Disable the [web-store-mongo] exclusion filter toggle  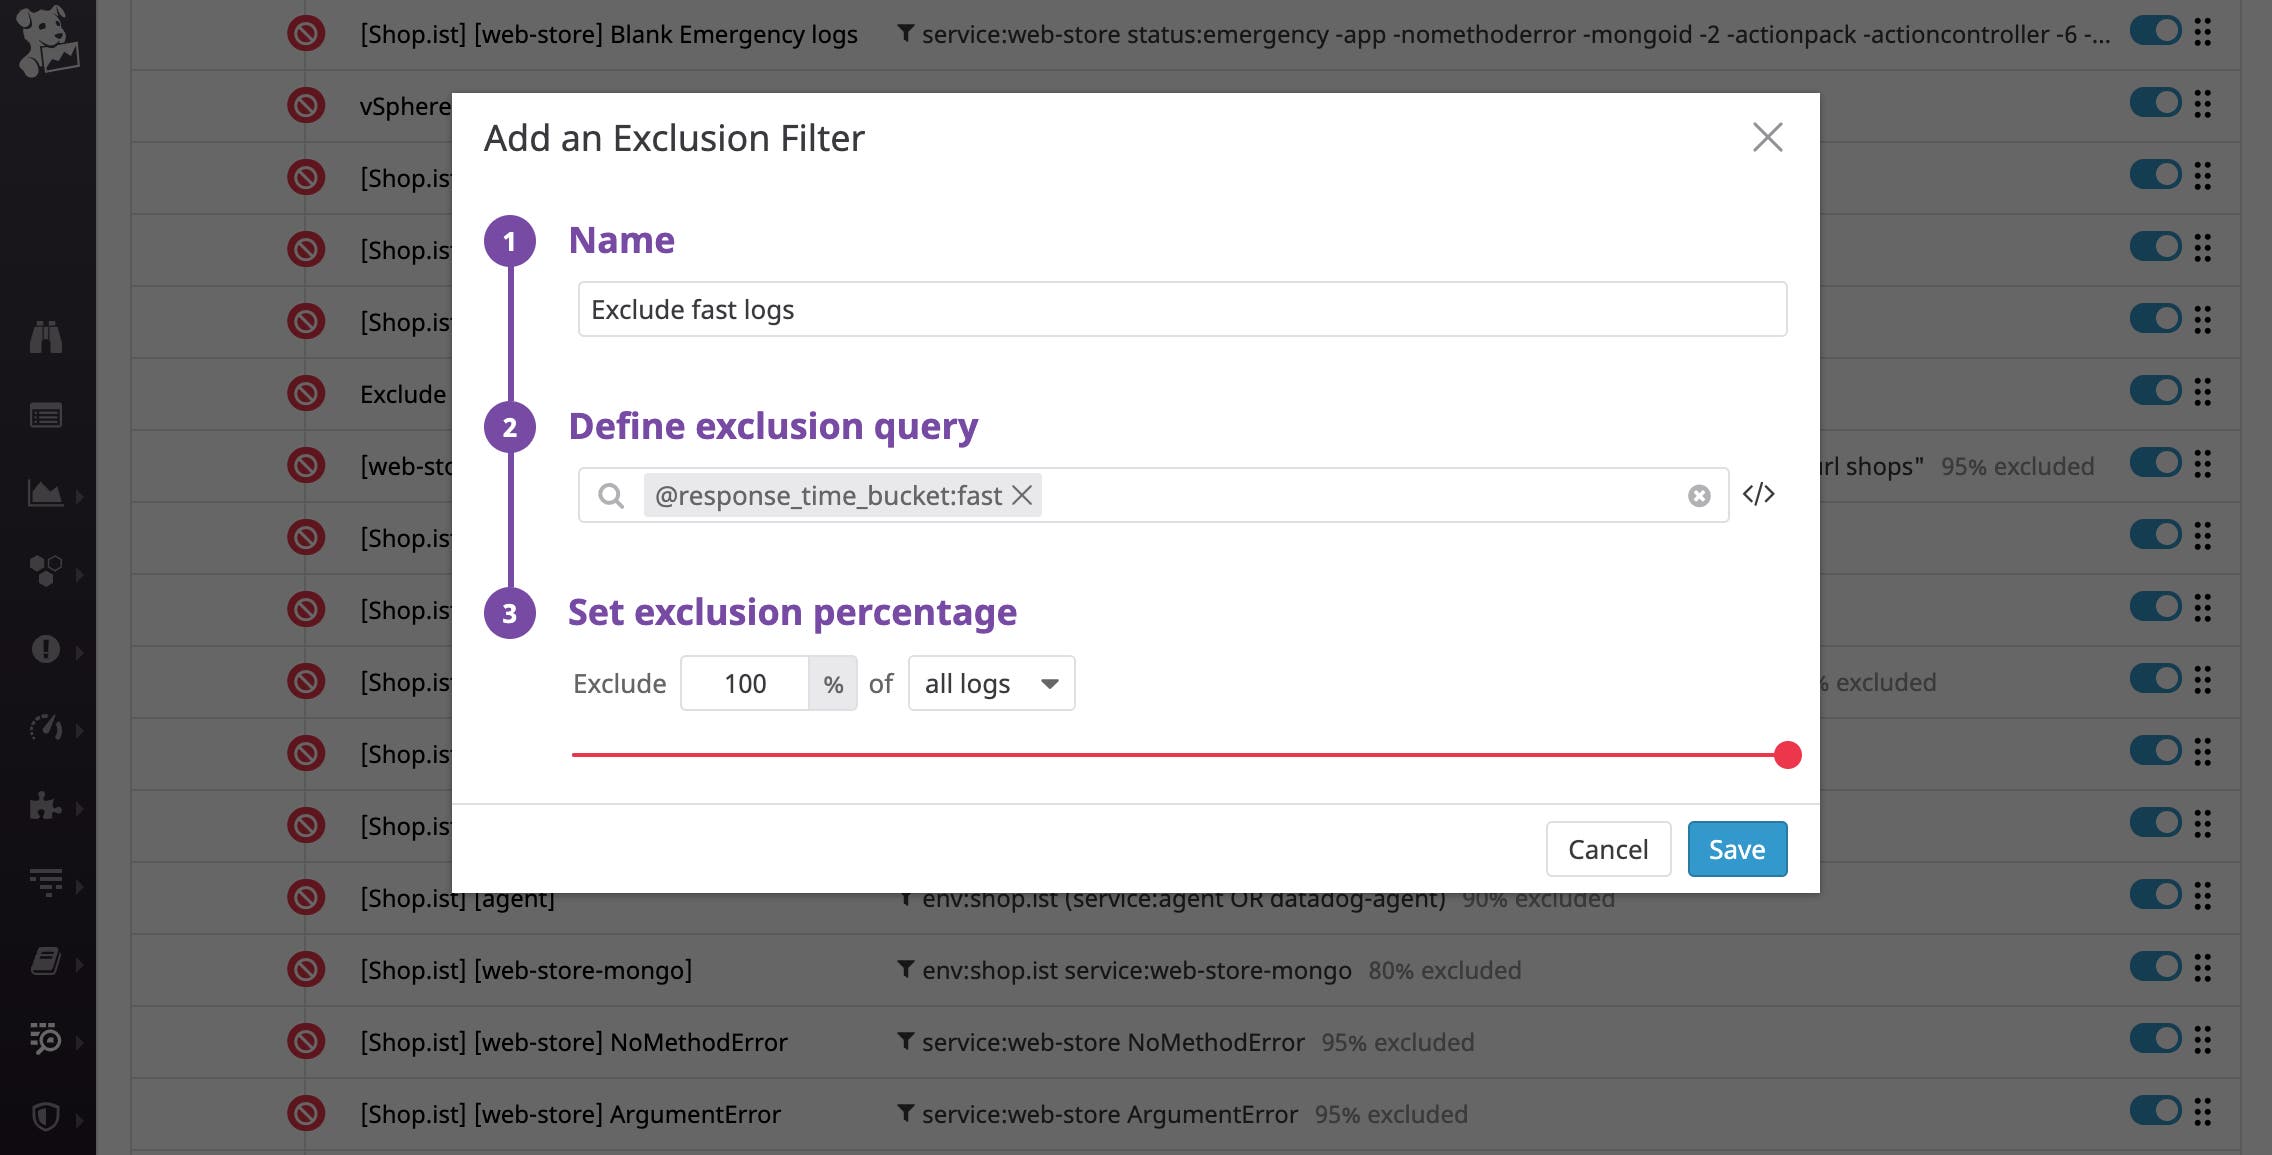2157,967
